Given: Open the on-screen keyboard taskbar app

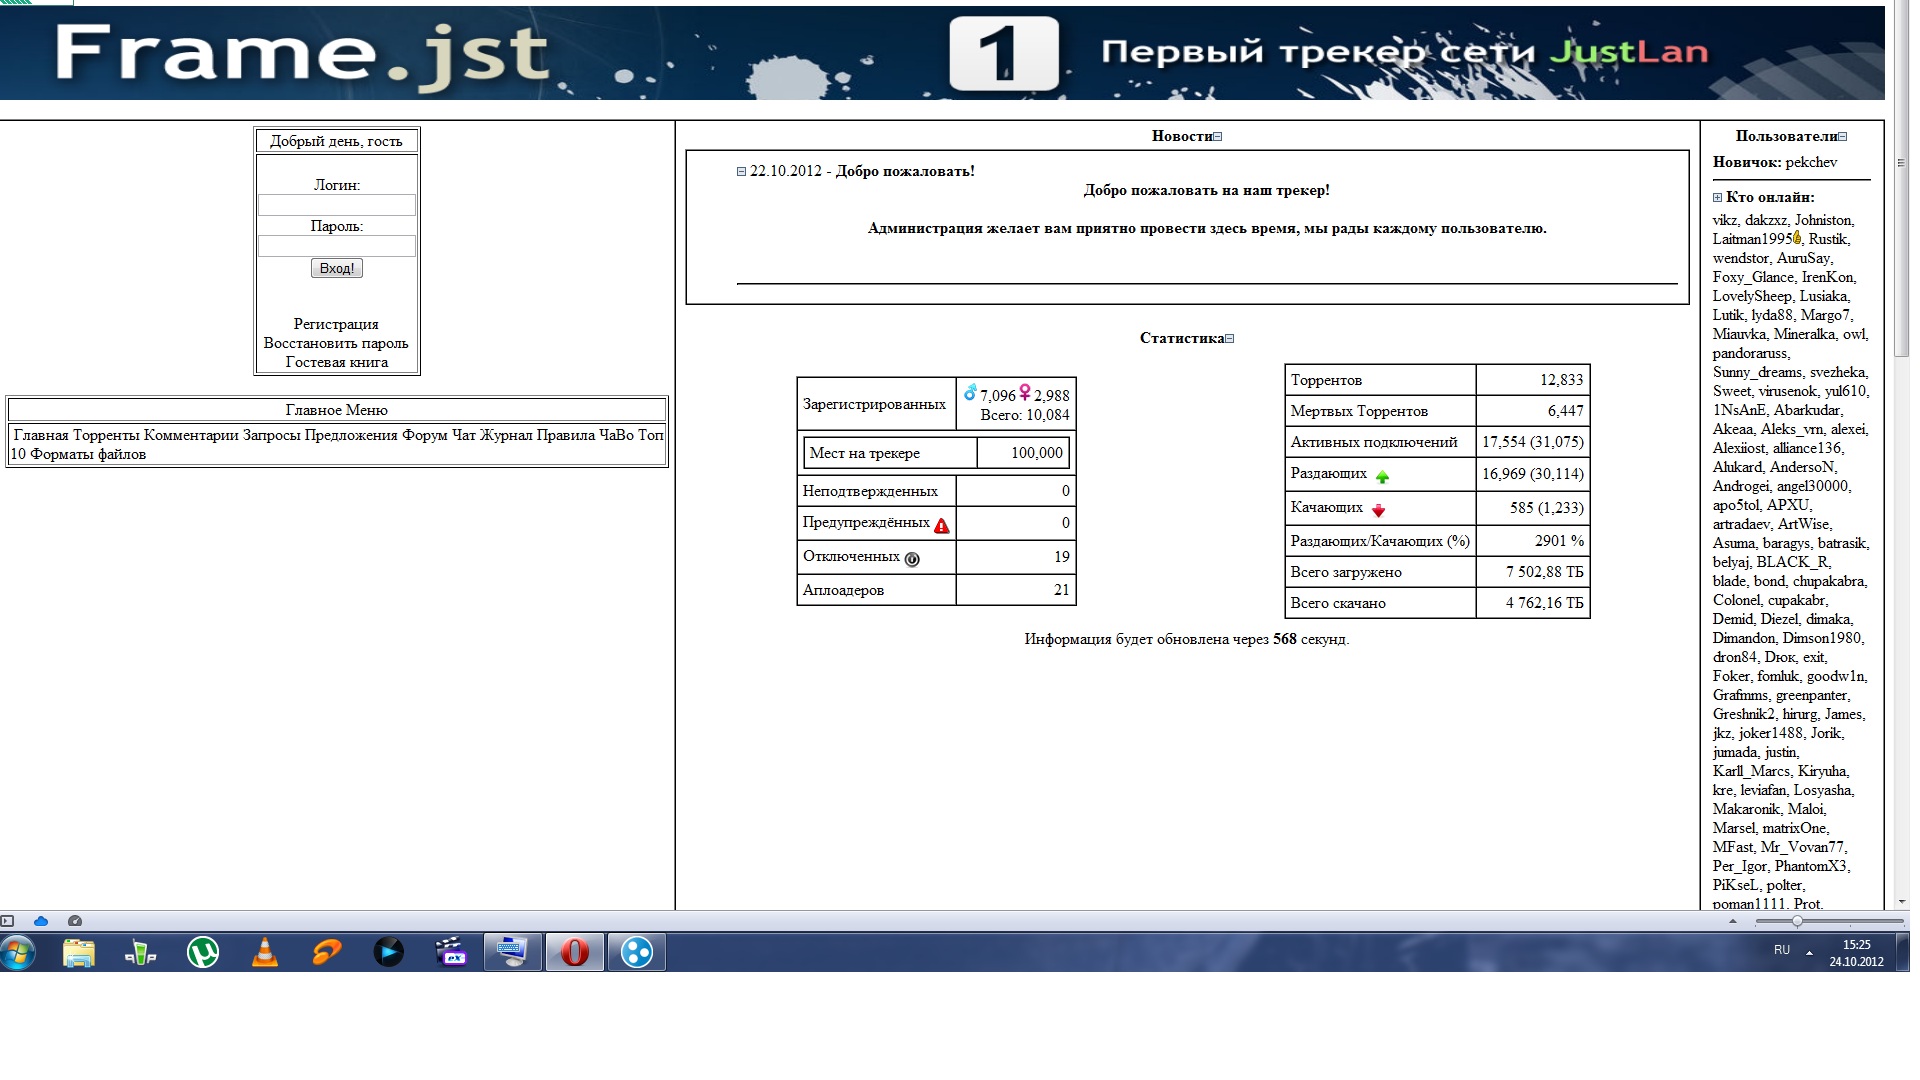Looking at the screenshot, I should click(513, 952).
